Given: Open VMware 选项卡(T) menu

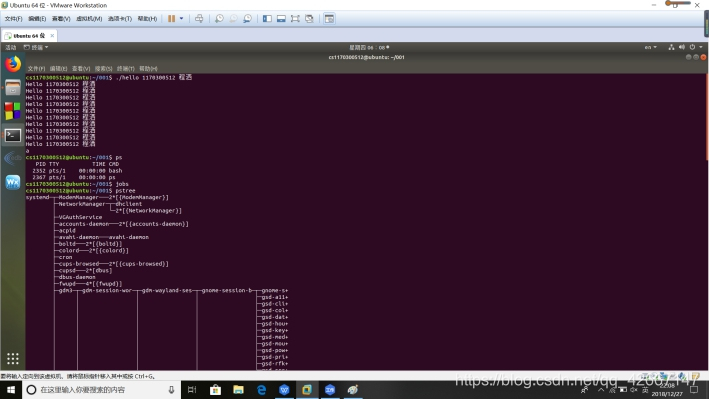Looking at the screenshot, I should (x=120, y=19).
